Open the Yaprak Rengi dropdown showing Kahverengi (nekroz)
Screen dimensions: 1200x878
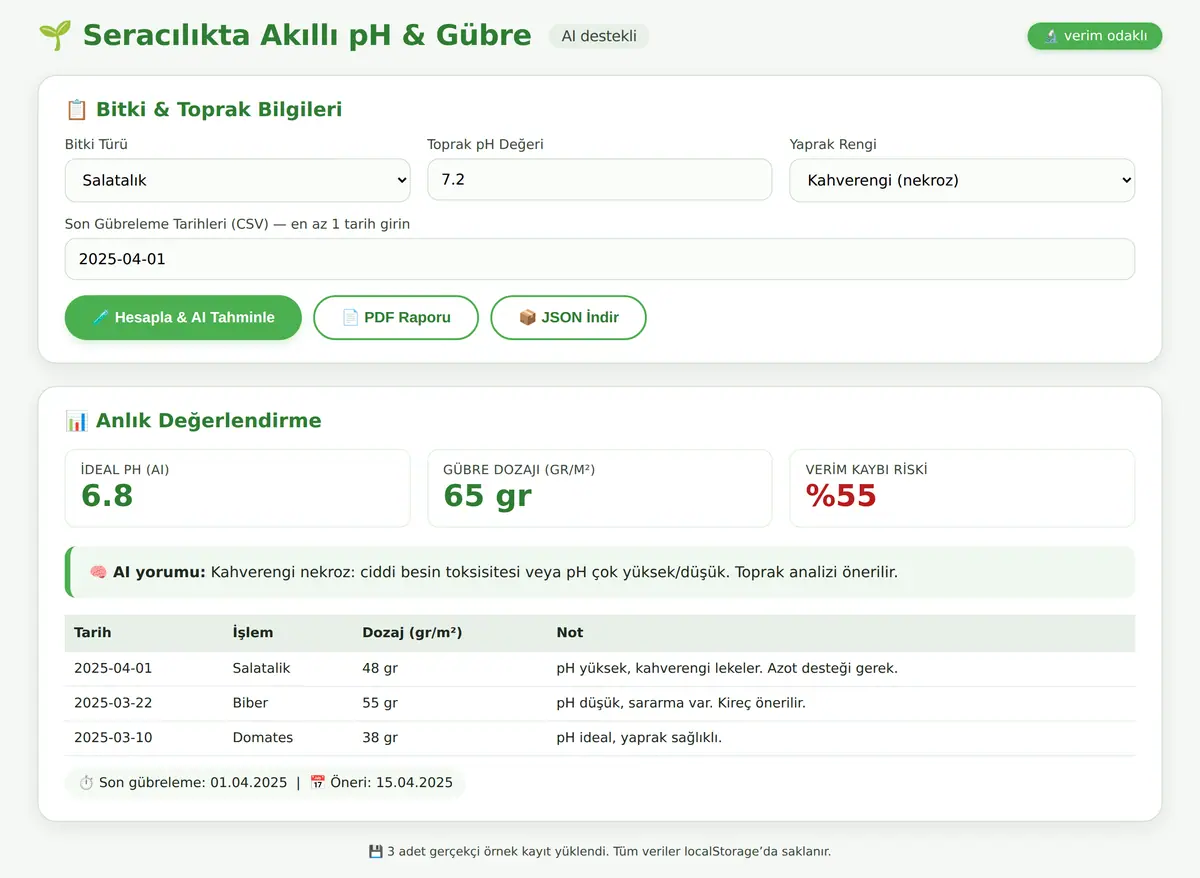tap(962, 180)
